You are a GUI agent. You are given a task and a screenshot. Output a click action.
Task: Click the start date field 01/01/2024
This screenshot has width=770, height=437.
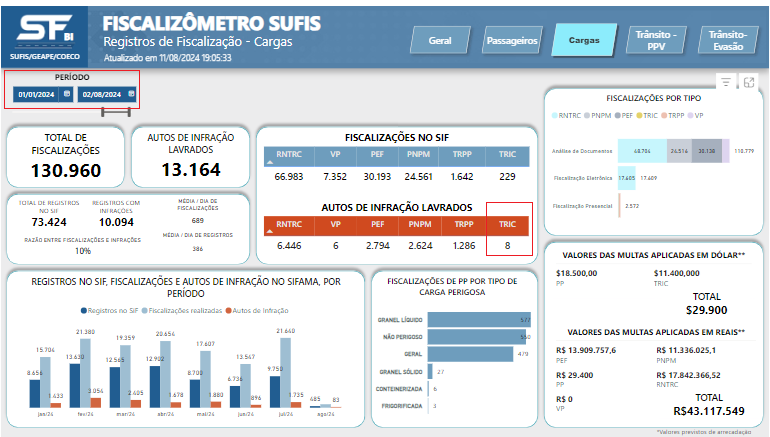point(35,94)
